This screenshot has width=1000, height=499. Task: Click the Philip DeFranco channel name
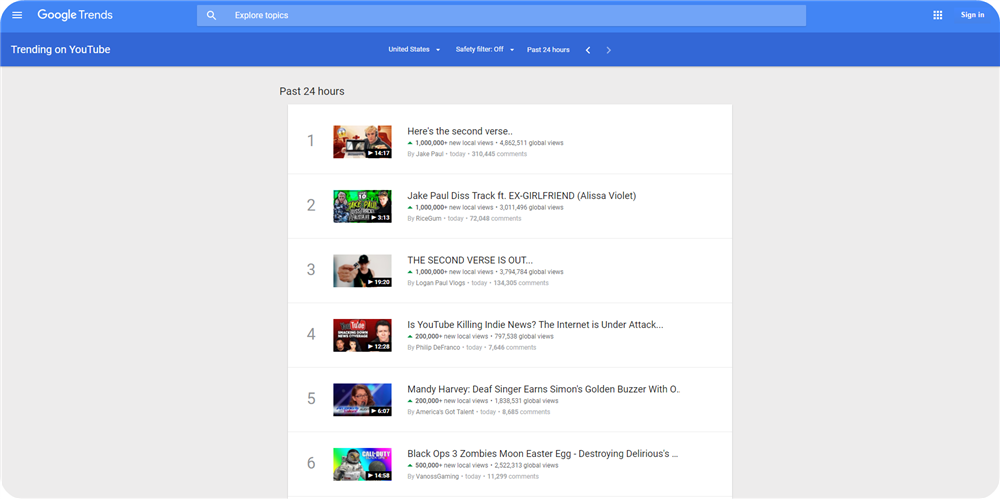tap(438, 348)
